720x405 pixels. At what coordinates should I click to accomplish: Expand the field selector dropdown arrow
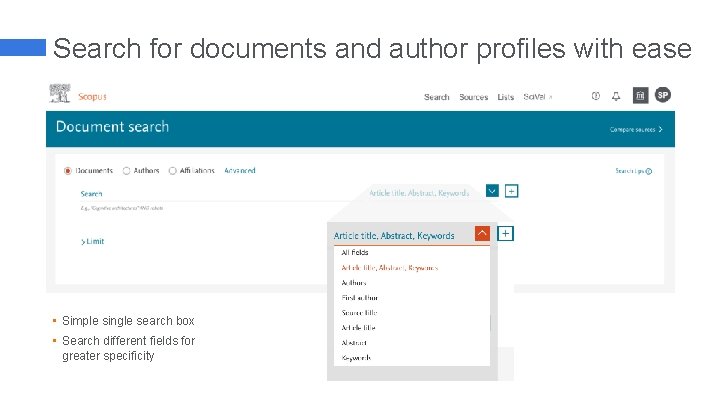492,191
